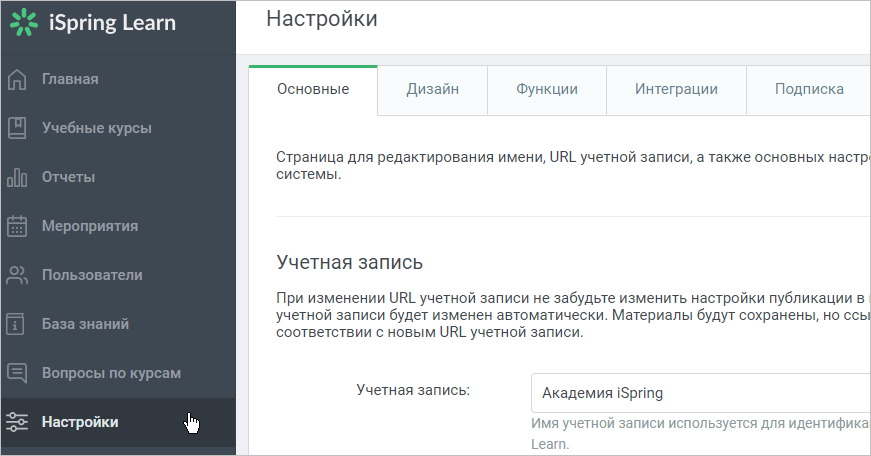This screenshot has height=456, width=871.
Task: Click the book icon beside Учебные курсы
Action: coord(17,128)
